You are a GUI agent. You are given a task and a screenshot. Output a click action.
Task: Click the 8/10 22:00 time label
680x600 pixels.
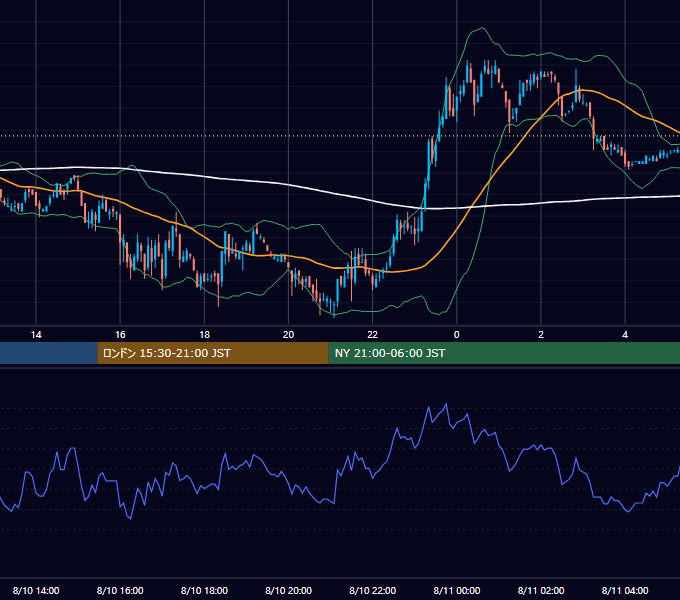click(x=373, y=590)
